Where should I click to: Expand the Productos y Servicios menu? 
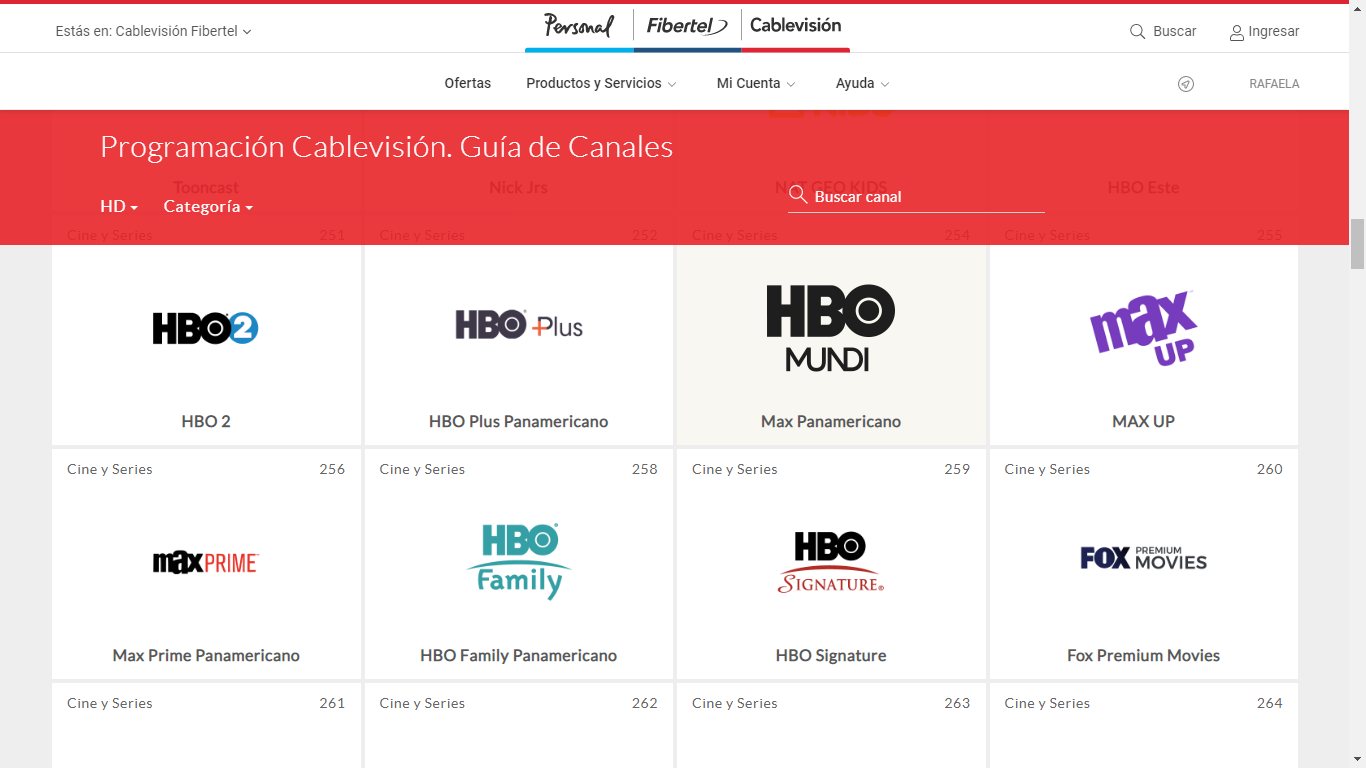coord(601,83)
